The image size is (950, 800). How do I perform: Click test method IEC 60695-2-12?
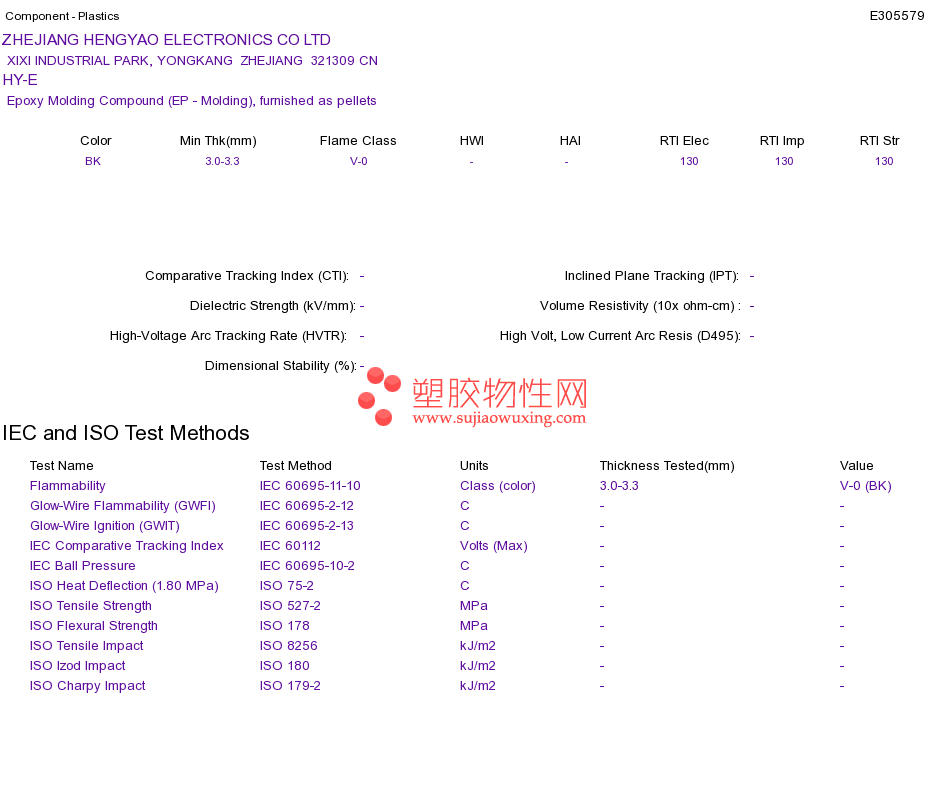(307, 506)
